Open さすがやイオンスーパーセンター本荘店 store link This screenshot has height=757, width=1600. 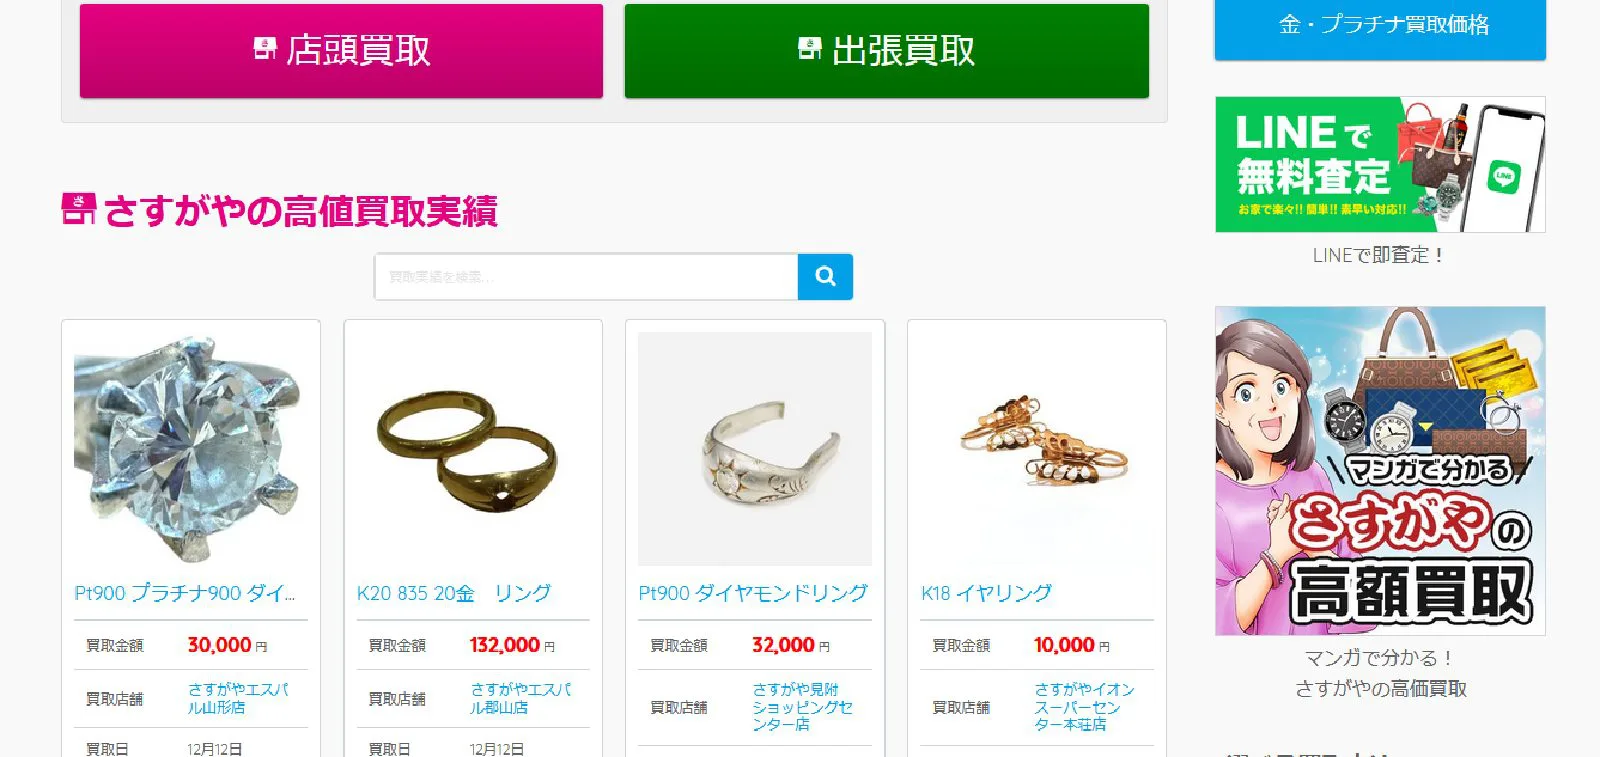pos(1084,707)
